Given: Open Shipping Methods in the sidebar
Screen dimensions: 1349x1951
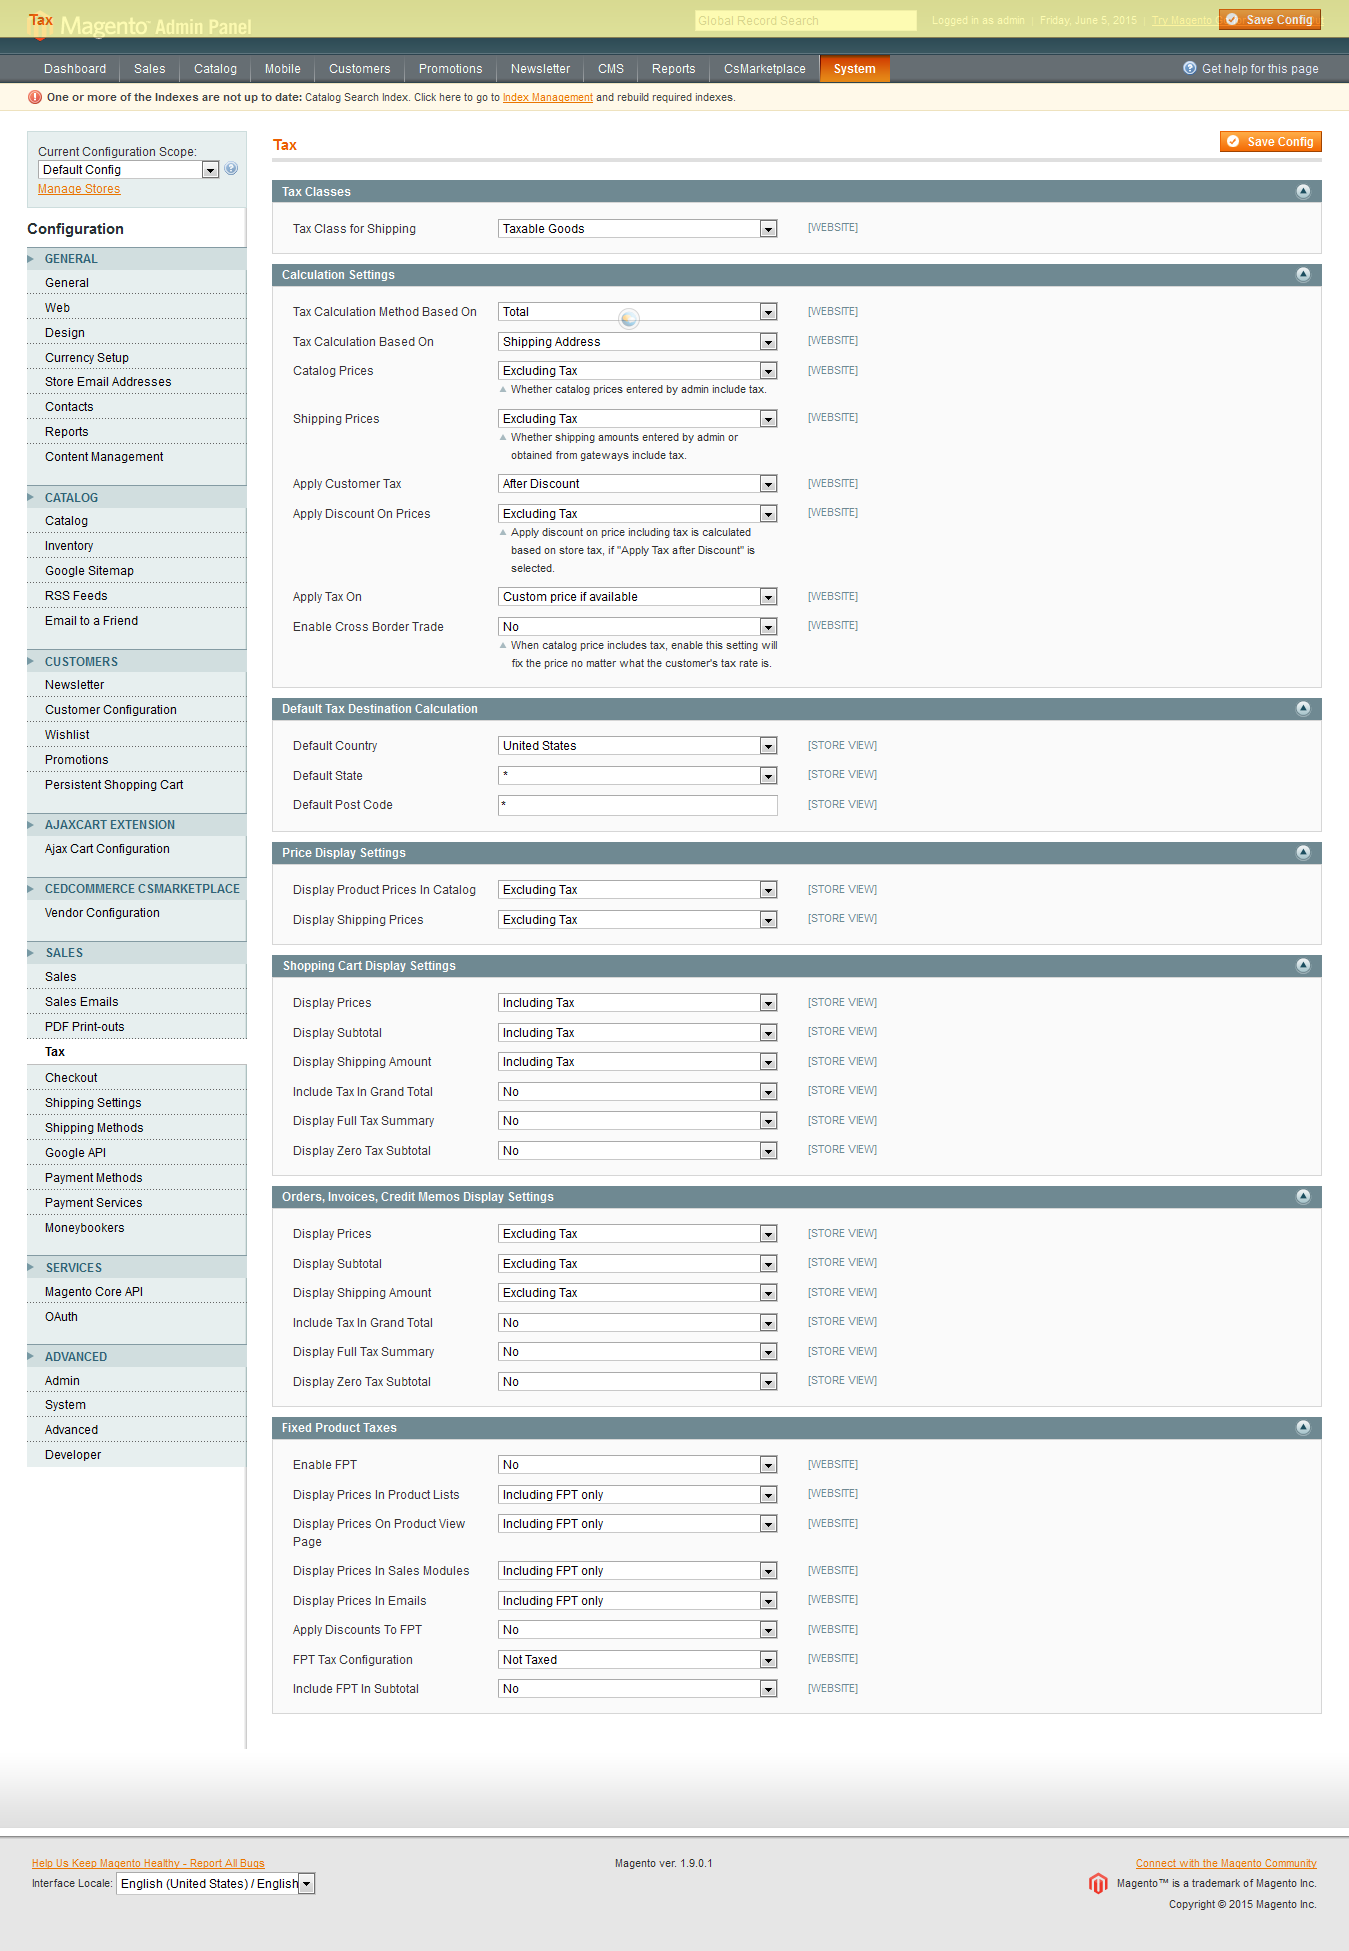Looking at the screenshot, I should tap(136, 1128).
